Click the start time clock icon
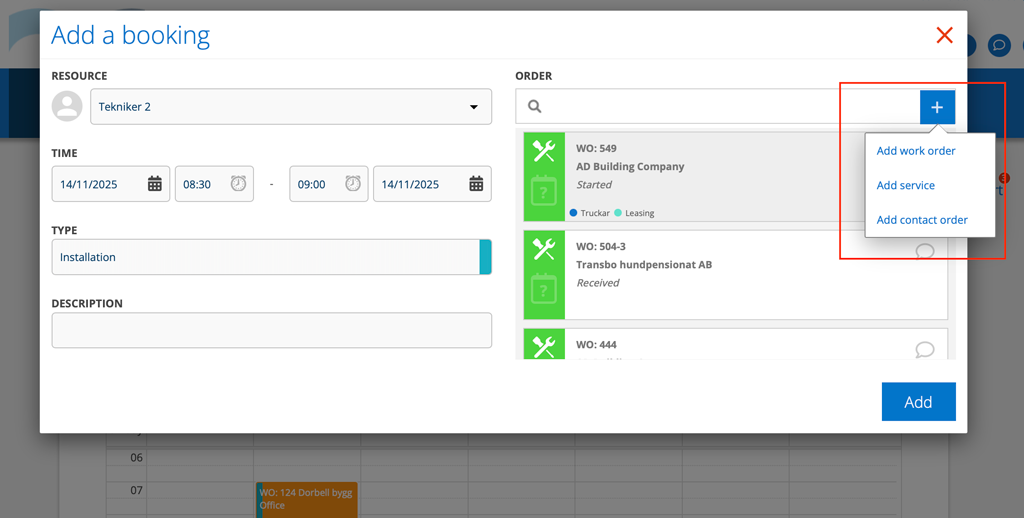 (238, 184)
